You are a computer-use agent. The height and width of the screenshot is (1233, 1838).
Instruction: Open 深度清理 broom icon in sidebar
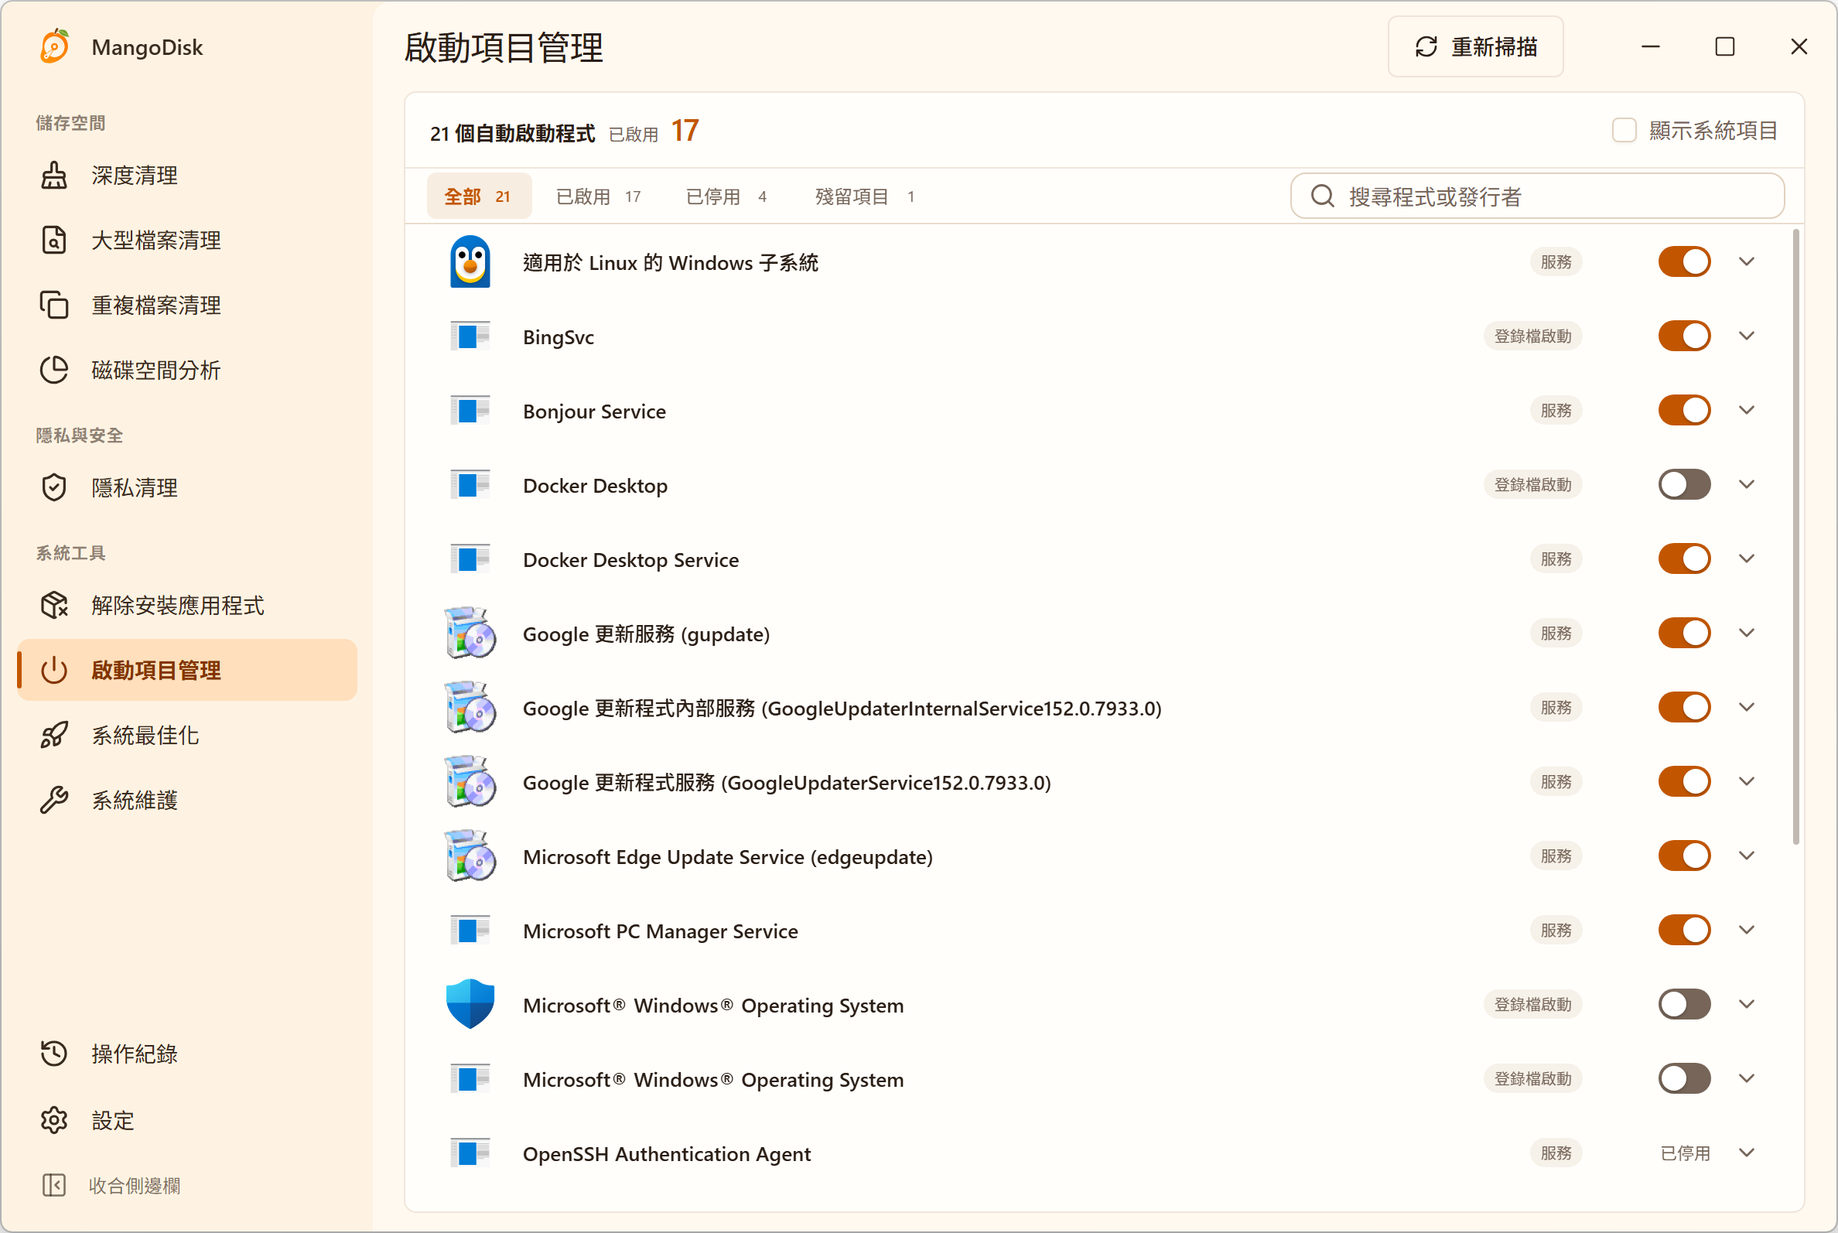click(54, 175)
